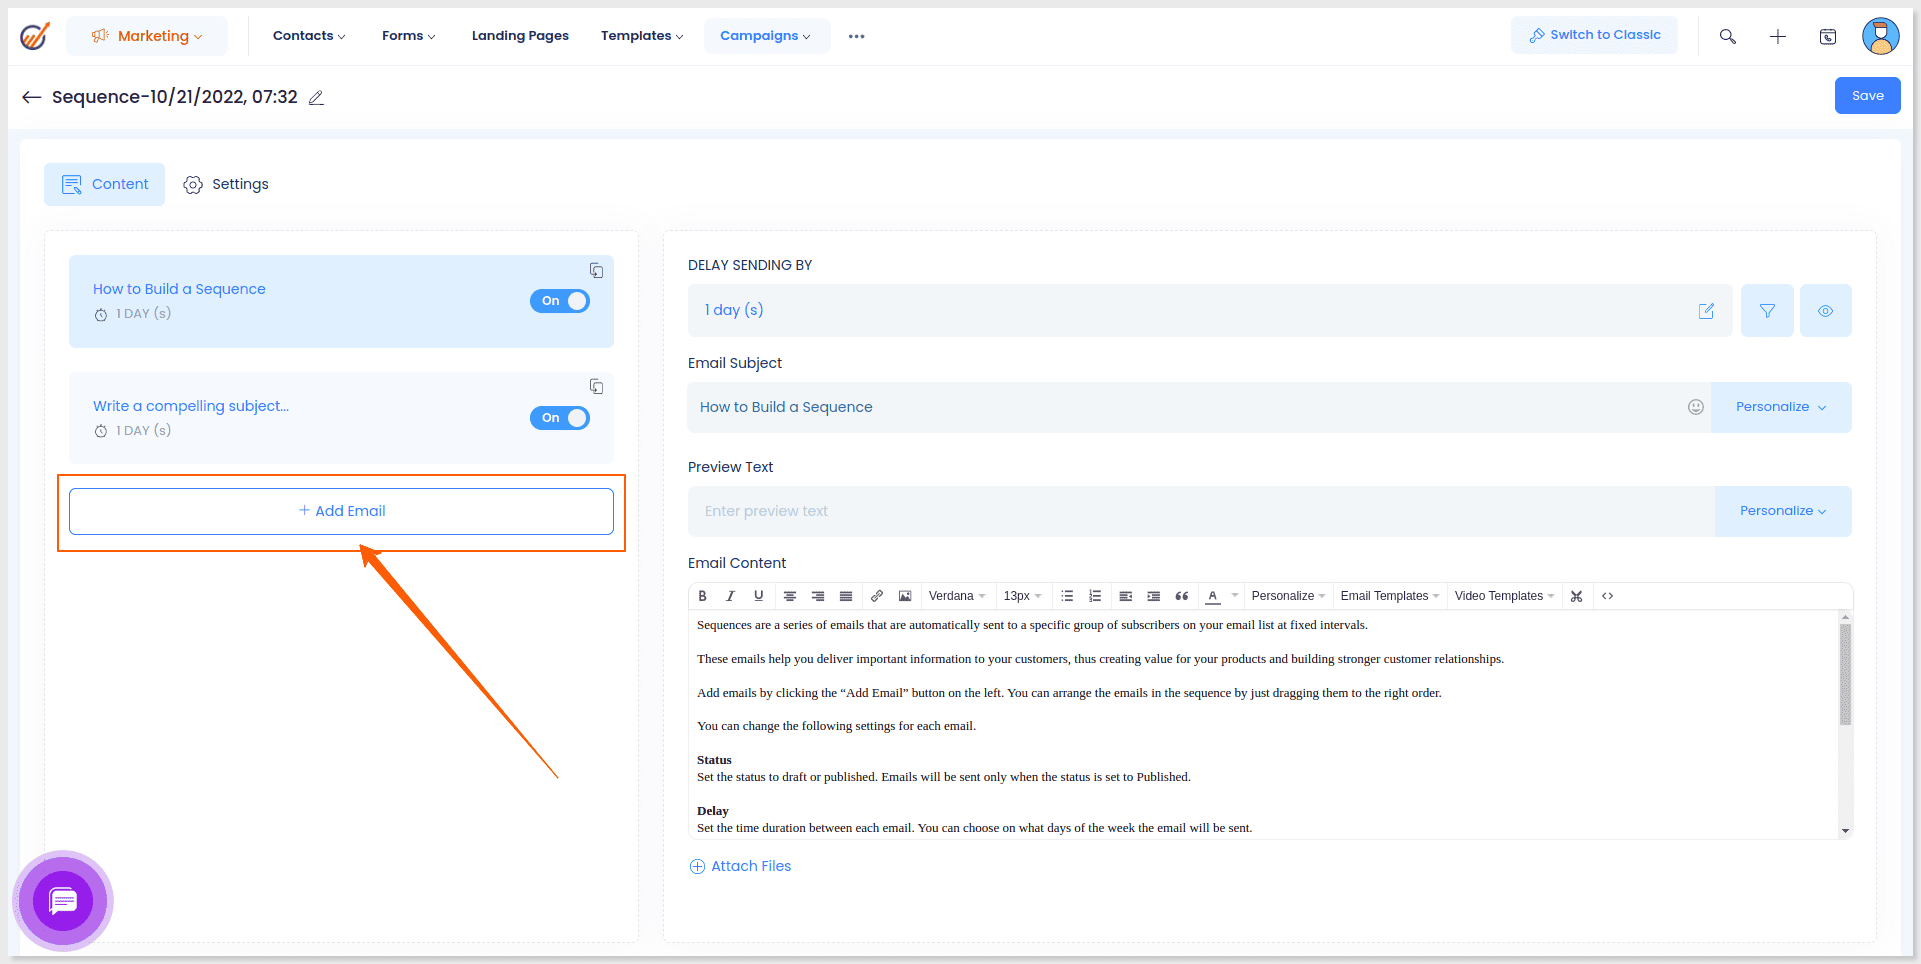
Task: Open the Campaigns menu
Action: point(765,36)
